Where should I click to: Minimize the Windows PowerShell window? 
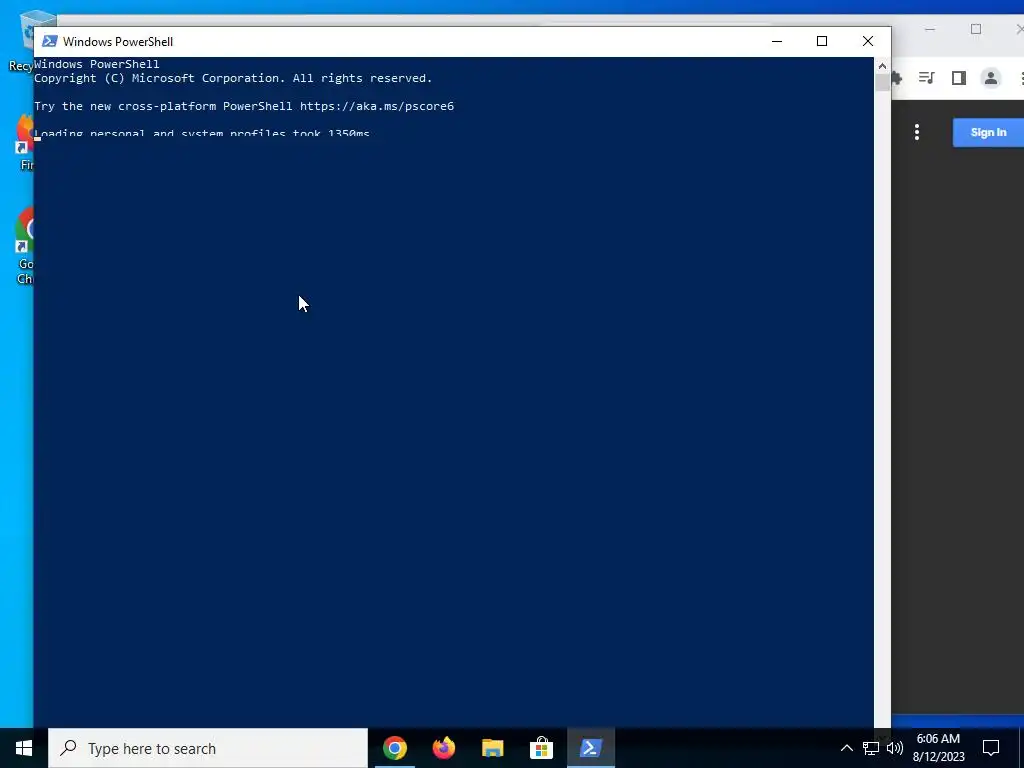[776, 41]
